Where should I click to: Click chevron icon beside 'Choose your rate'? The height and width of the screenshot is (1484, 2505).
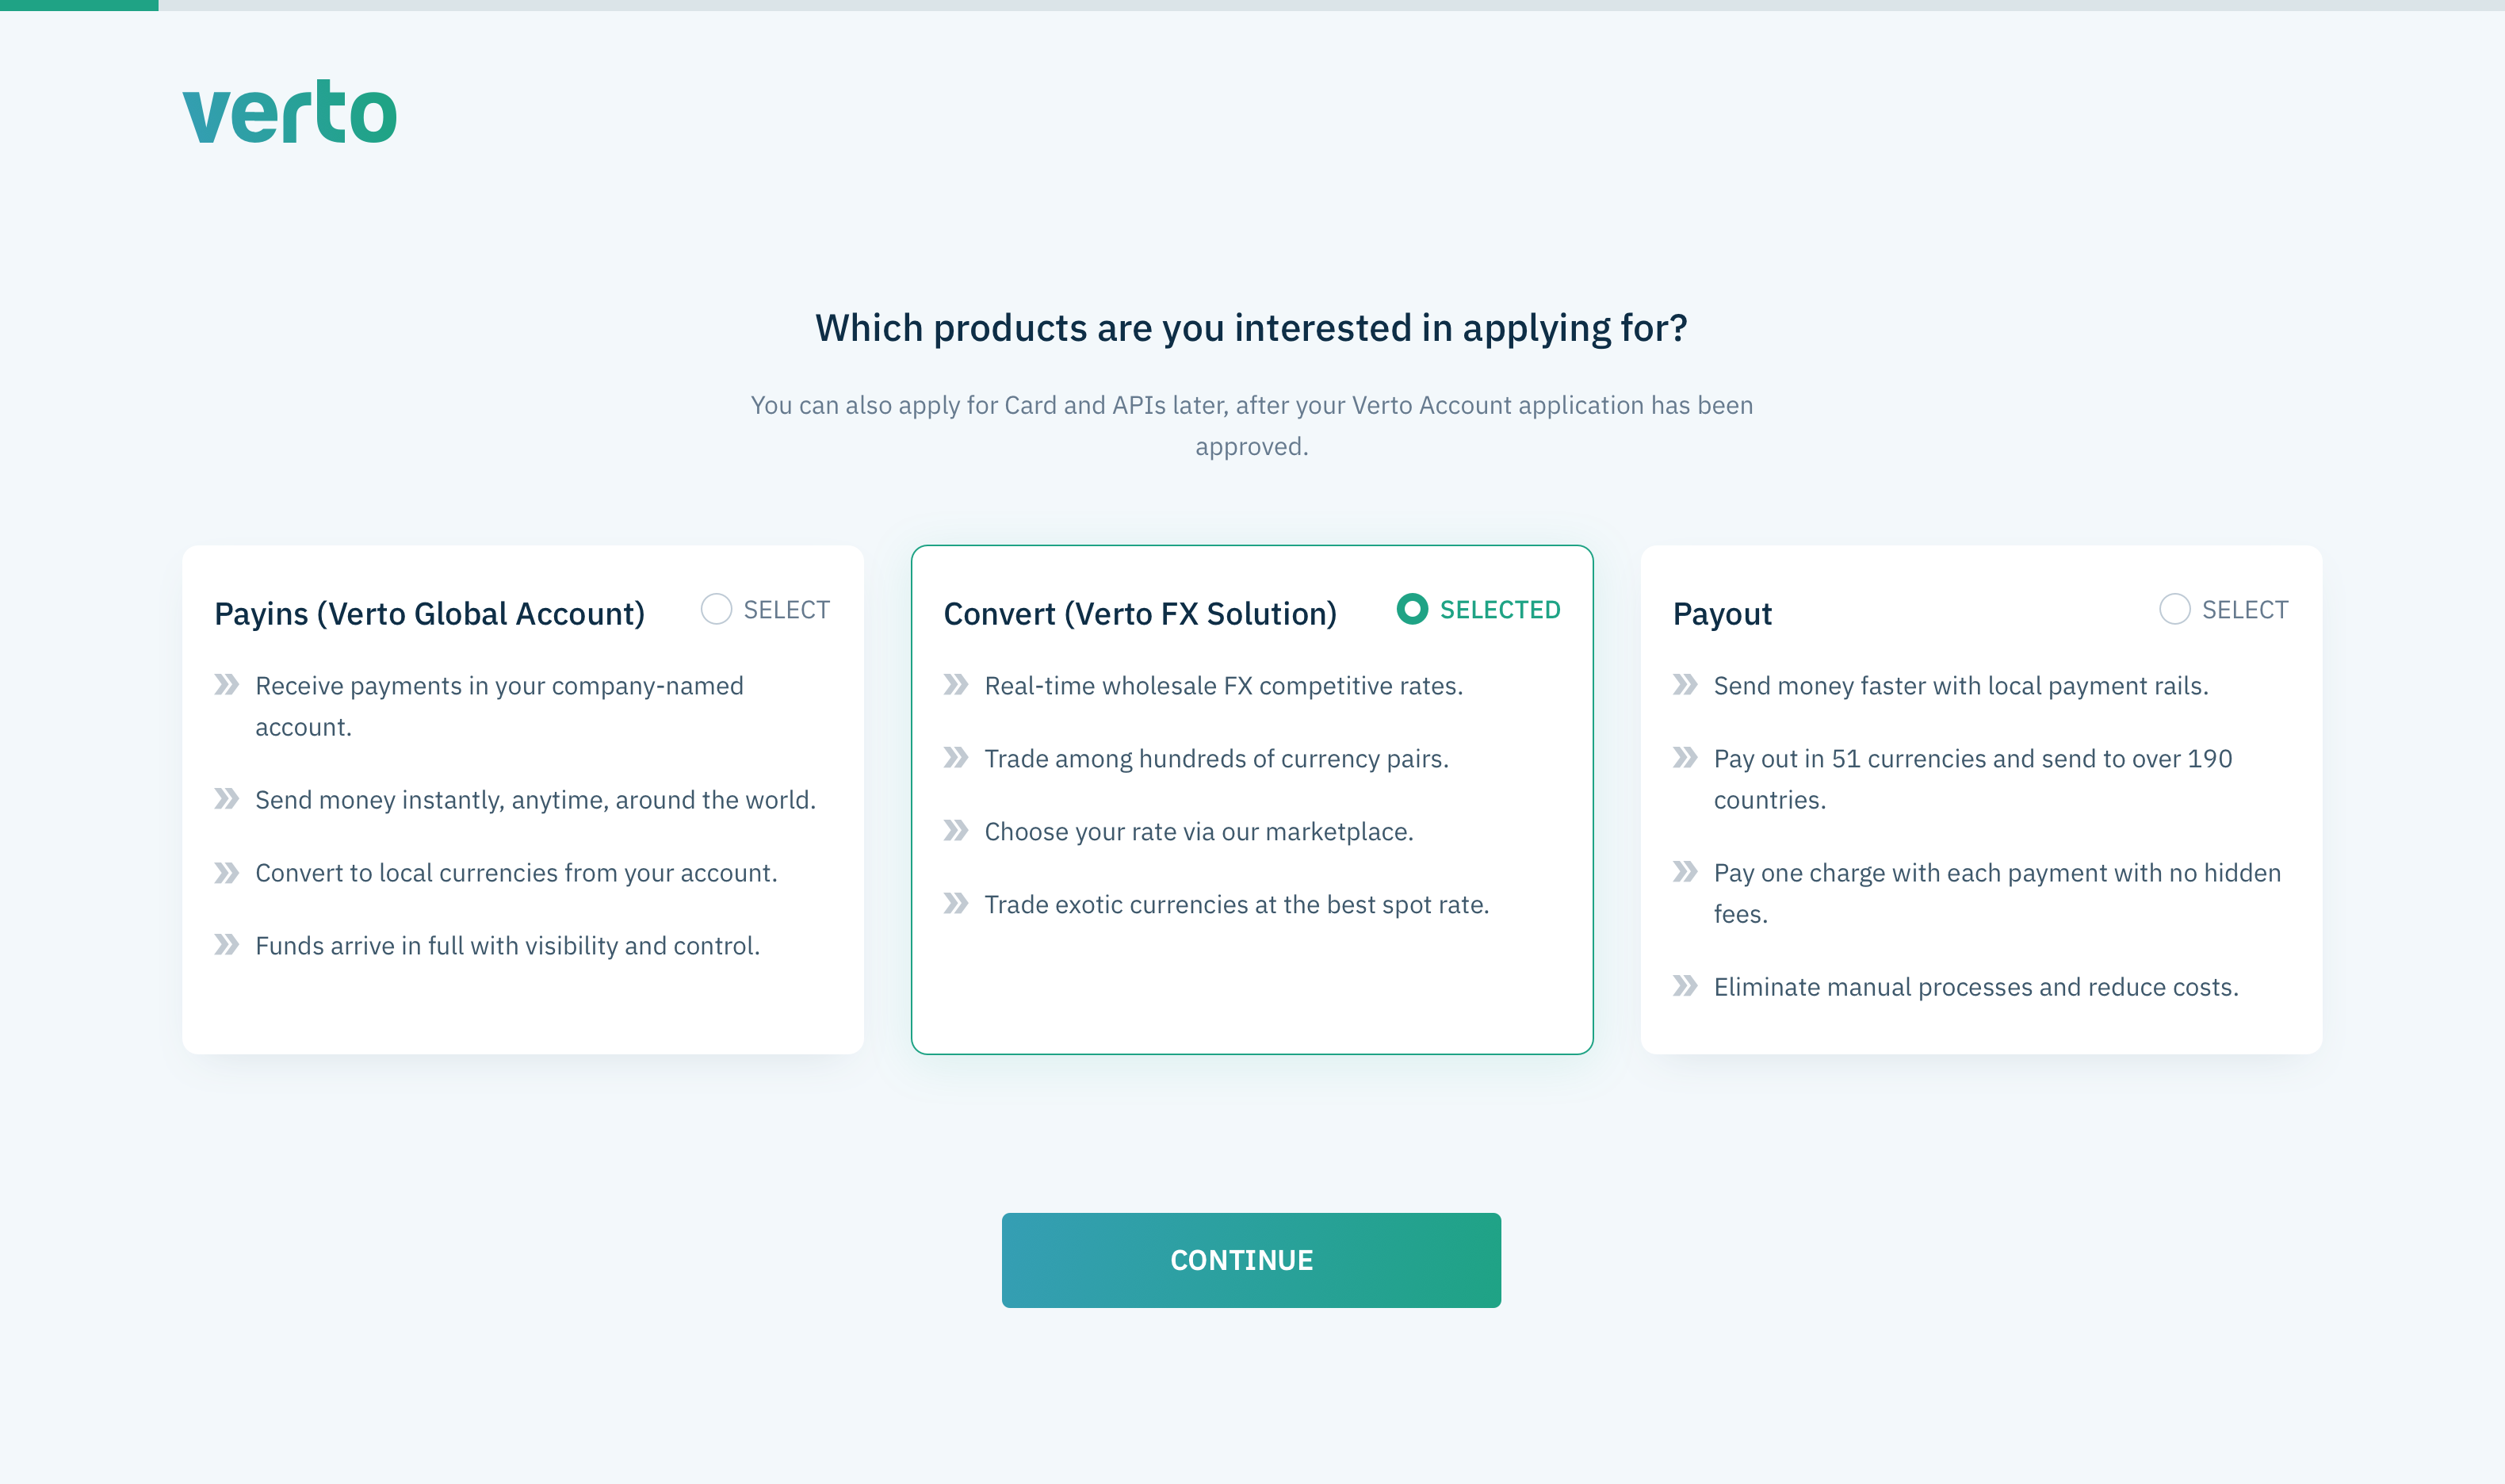tap(956, 831)
